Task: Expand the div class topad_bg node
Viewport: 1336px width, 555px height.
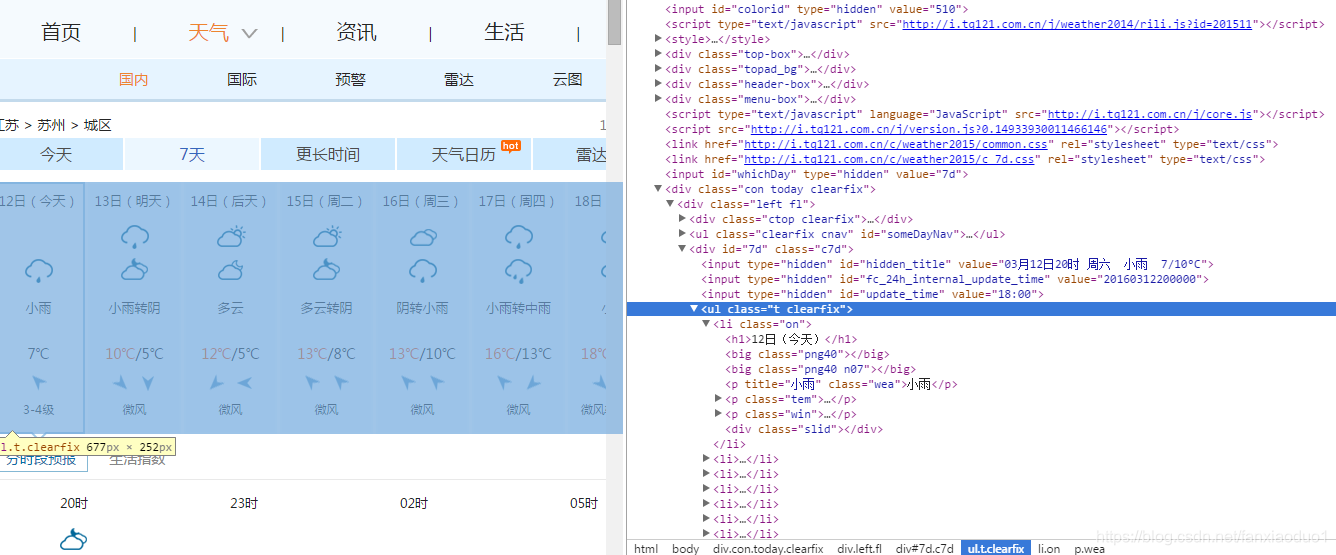Action: click(658, 69)
